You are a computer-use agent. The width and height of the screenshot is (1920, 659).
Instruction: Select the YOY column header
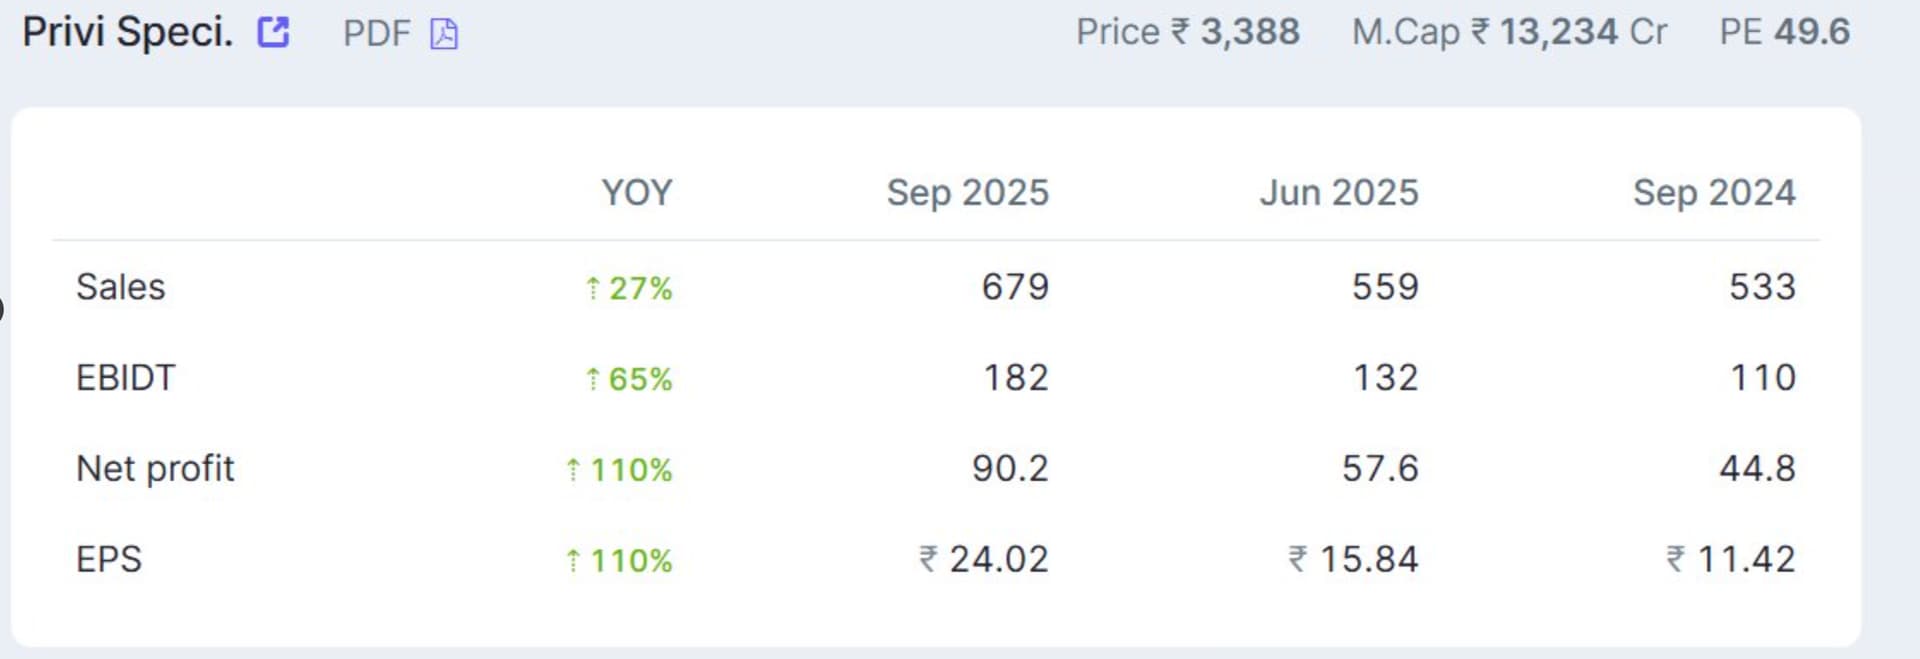click(x=636, y=192)
